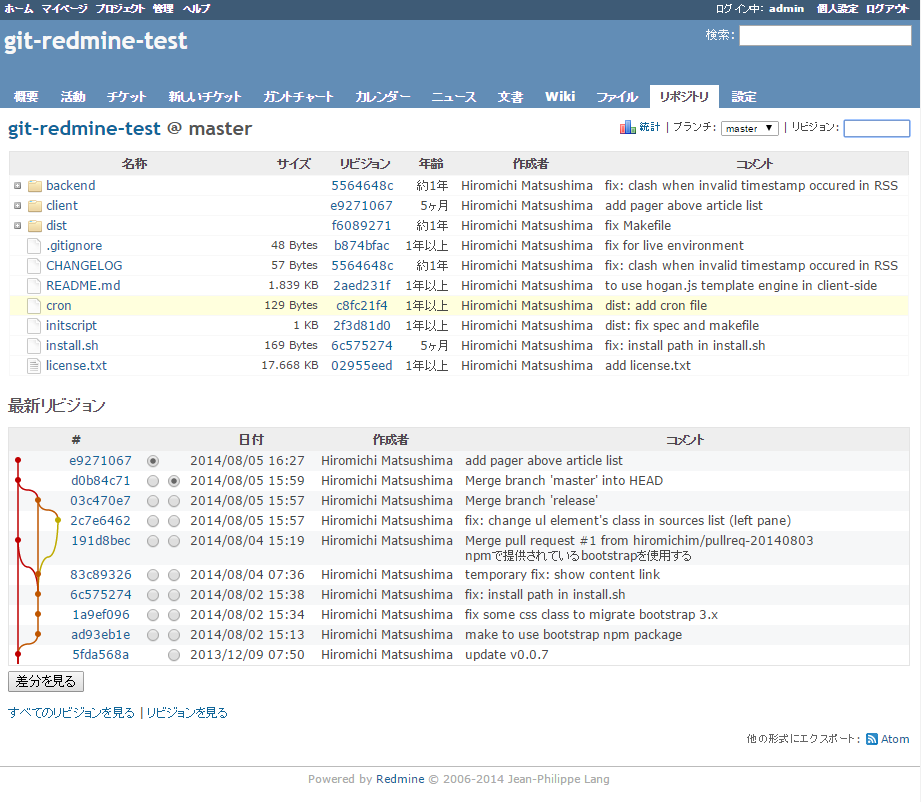Click the README.md file icon
Image resolution: width=921 pixels, height=802 pixels.
coord(35,286)
